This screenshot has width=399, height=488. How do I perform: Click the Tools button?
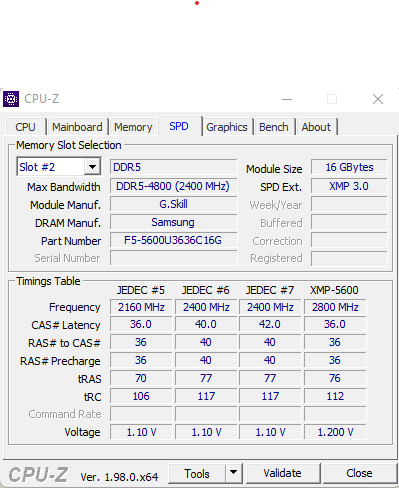coord(197,473)
